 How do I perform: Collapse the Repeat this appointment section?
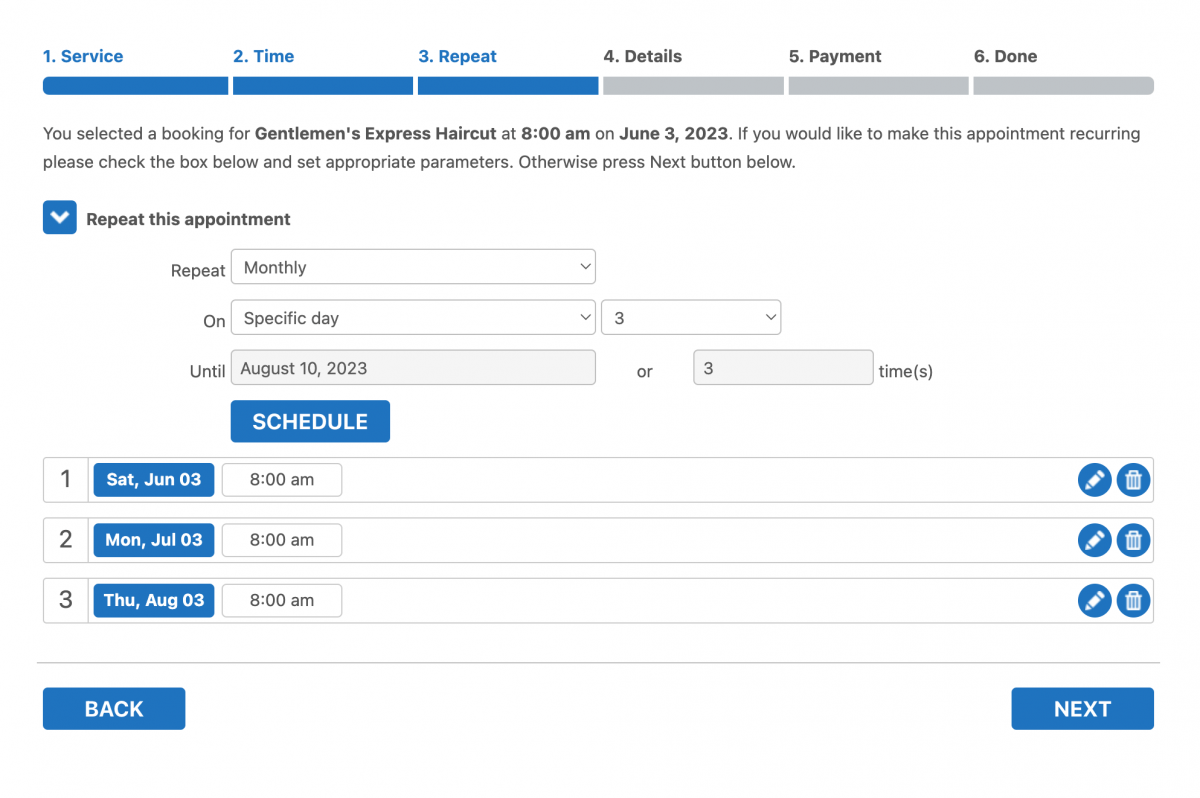(x=59, y=217)
